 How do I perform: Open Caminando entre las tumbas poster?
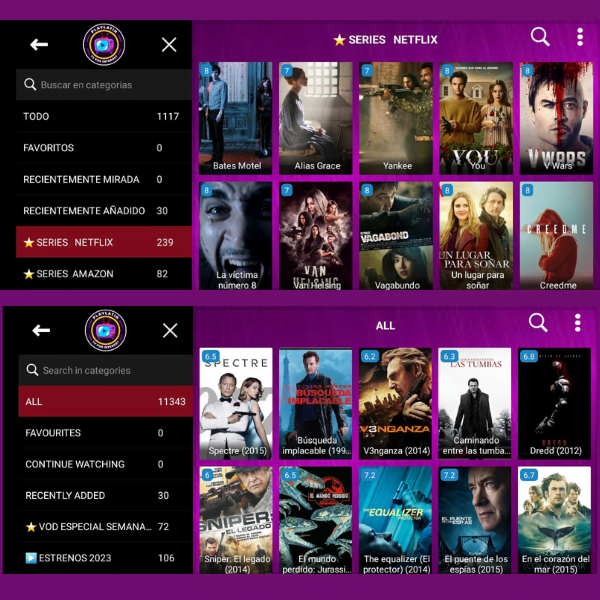point(475,404)
